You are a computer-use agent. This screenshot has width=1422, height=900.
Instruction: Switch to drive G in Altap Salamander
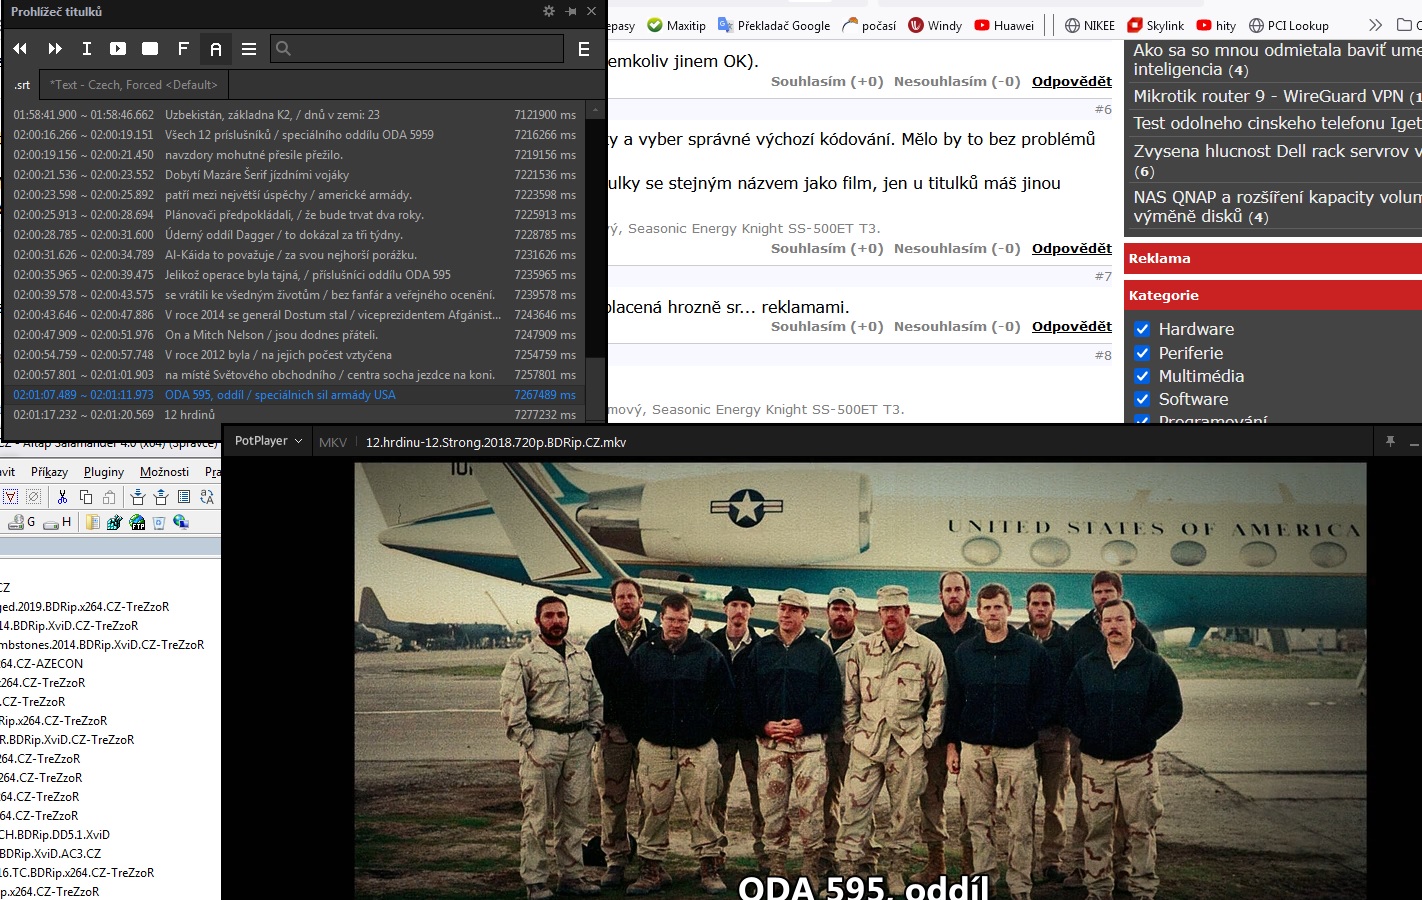(22, 522)
